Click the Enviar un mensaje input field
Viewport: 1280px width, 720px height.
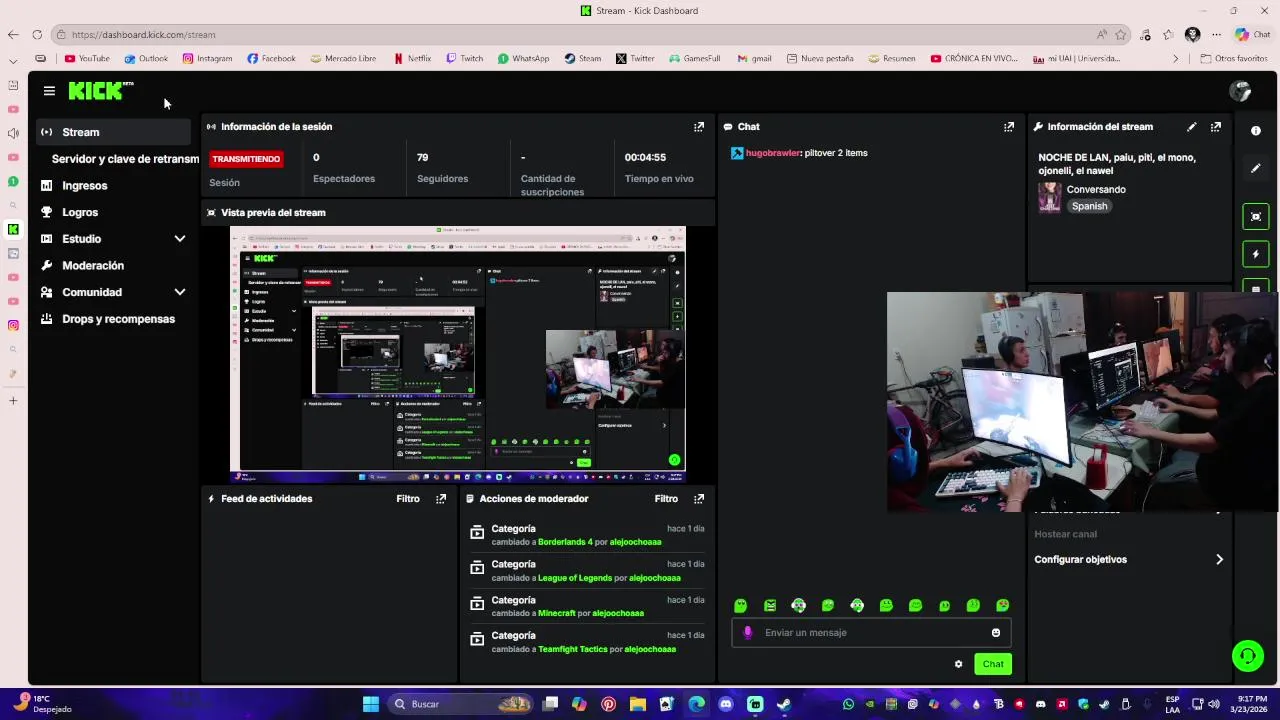coord(871,633)
